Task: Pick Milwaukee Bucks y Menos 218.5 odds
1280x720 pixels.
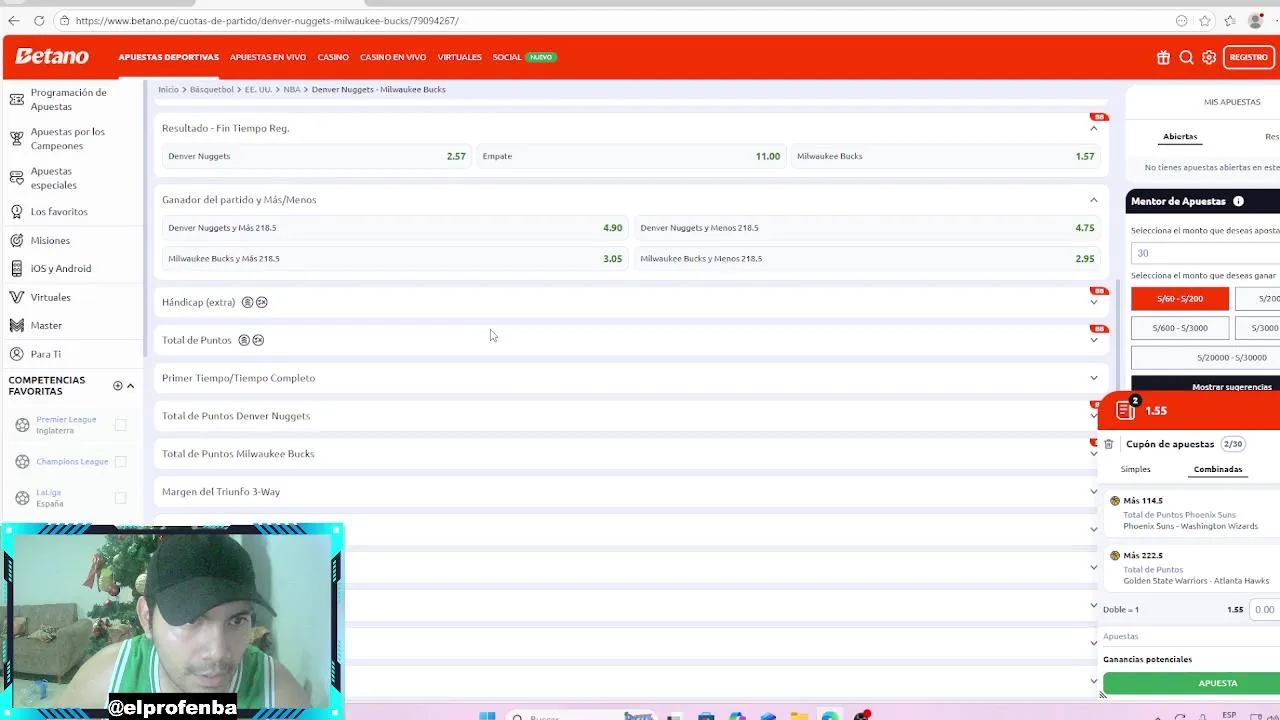Action: [x=867, y=258]
